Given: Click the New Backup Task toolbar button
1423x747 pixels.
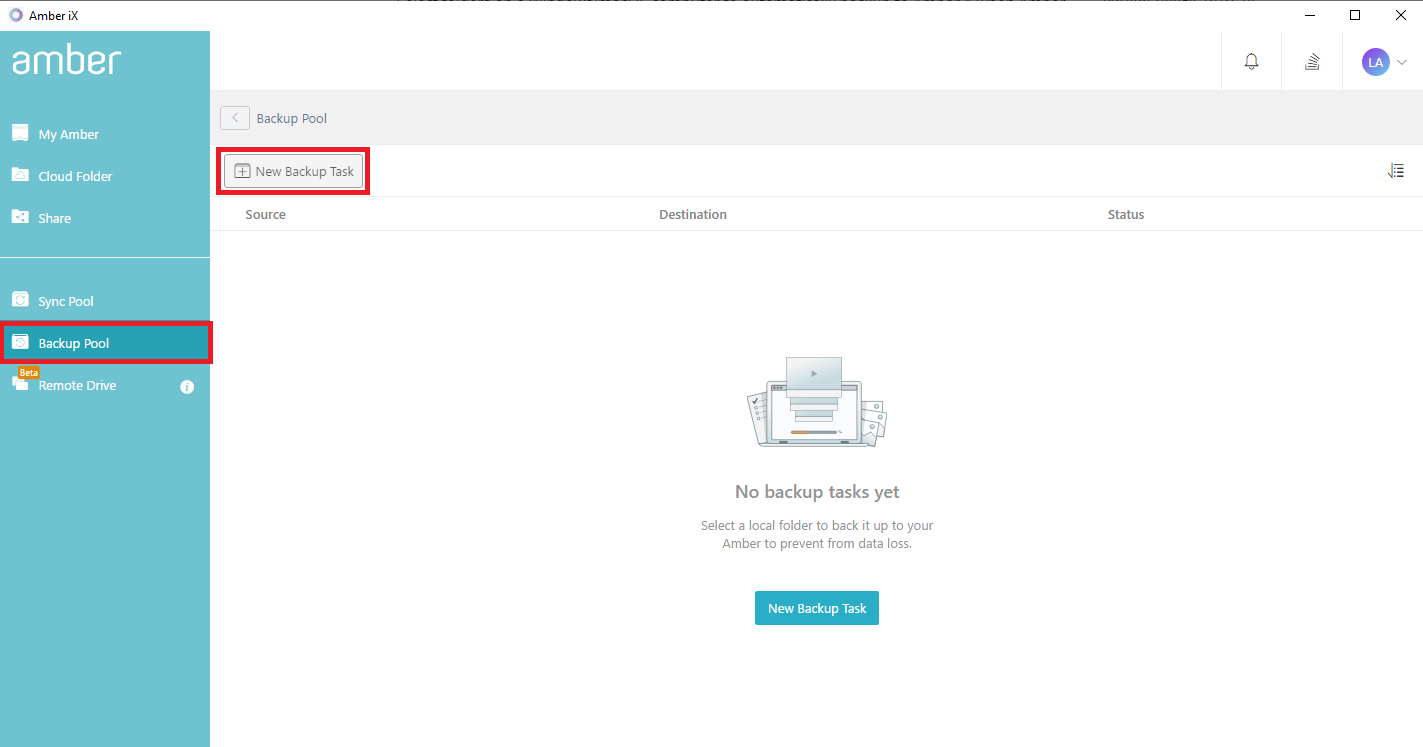Looking at the screenshot, I should [293, 170].
